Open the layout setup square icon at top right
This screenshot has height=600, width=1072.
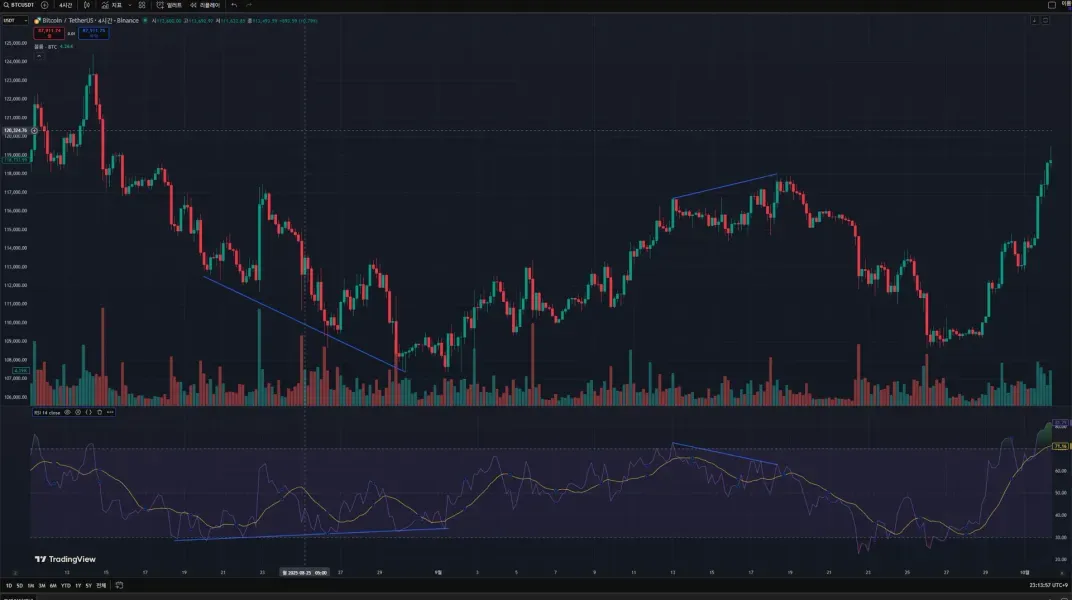(1052, 5)
